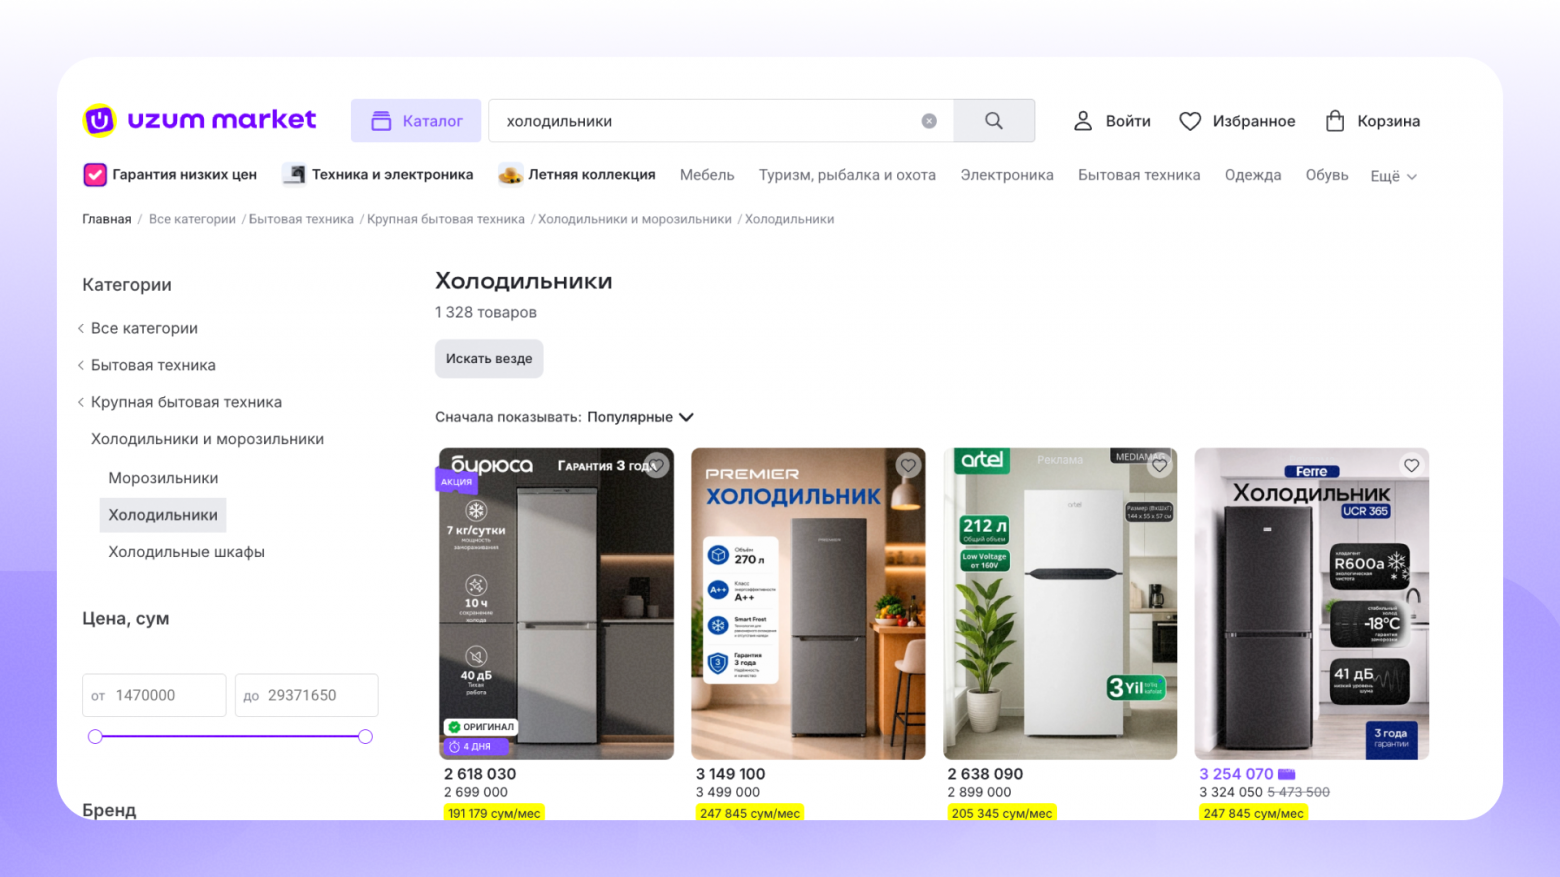Image resolution: width=1560 pixels, height=877 pixels.
Task: Collapse to Все категории in sidebar
Action: click(x=144, y=328)
